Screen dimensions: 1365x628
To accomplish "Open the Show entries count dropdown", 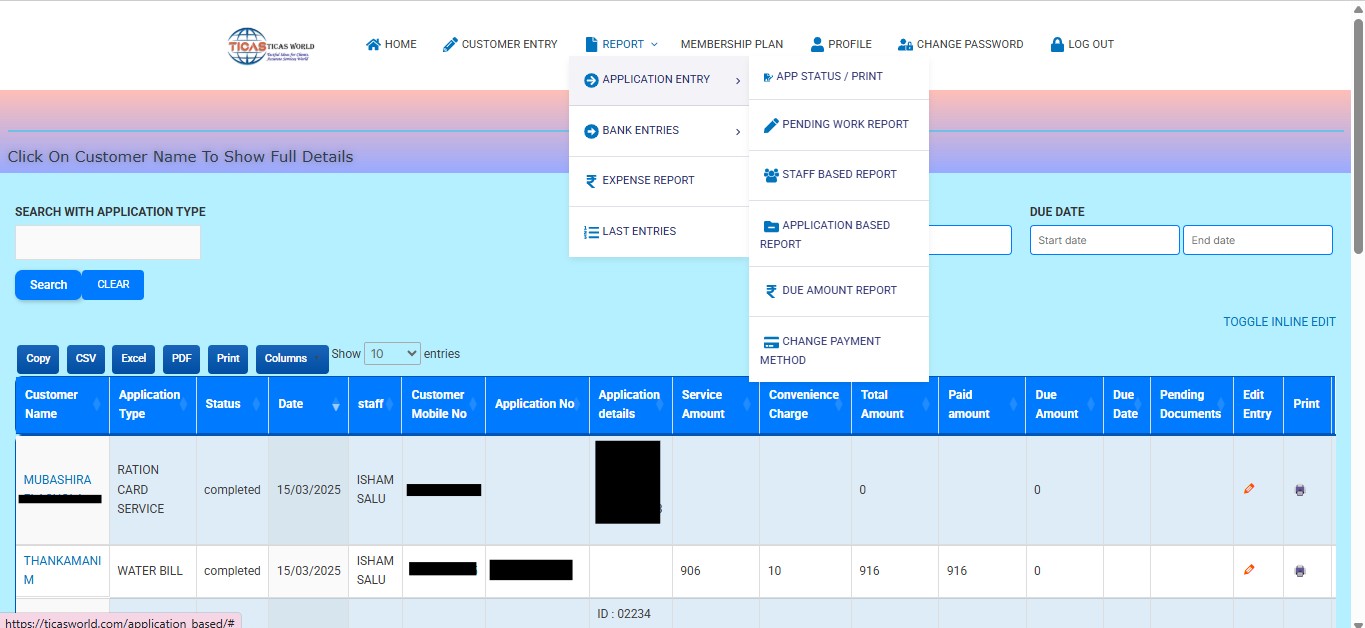I will [392, 354].
